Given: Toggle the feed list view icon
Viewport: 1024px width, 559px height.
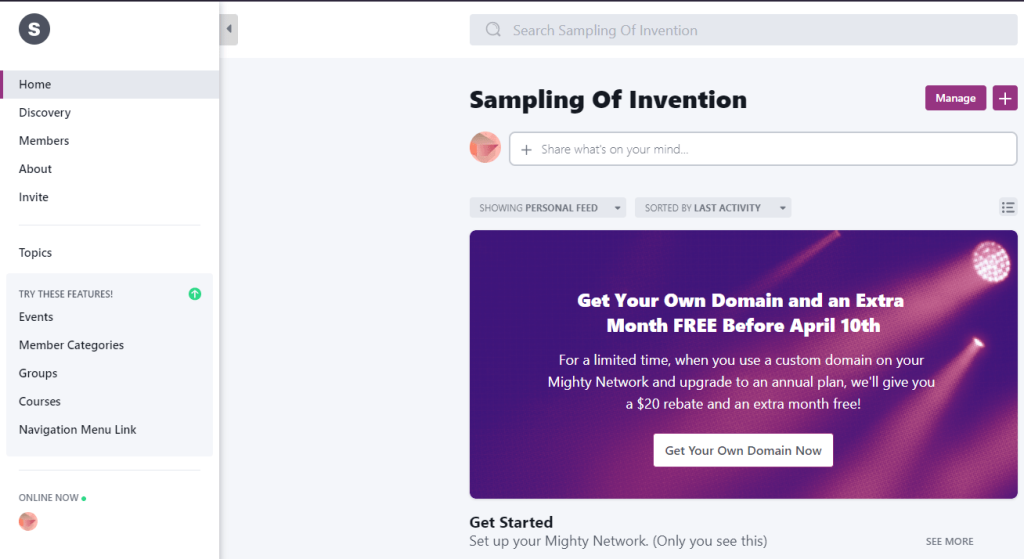Looking at the screenshot, I should (x=1008, y=208).
